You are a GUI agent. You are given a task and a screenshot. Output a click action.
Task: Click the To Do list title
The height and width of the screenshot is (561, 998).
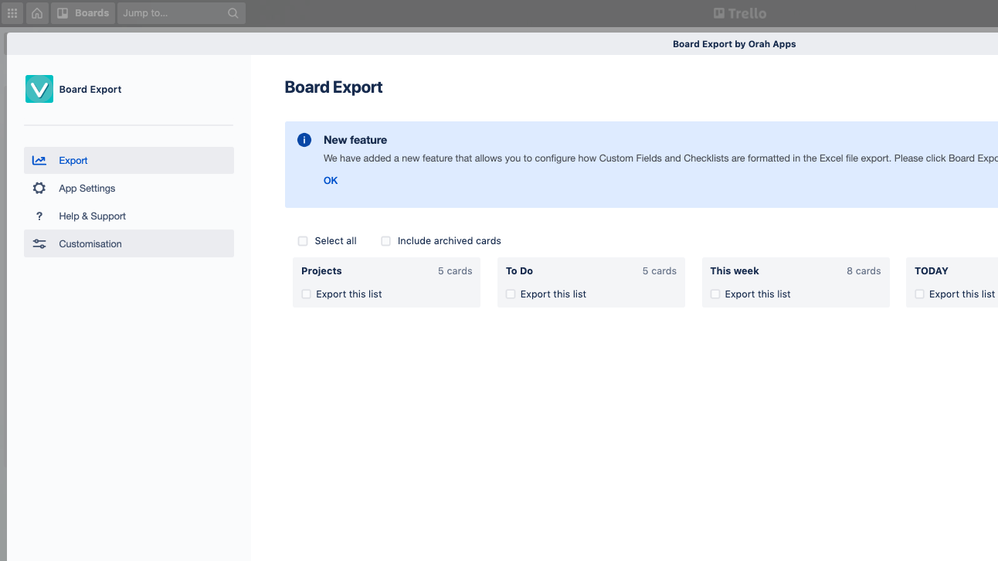tap(519, 271)
